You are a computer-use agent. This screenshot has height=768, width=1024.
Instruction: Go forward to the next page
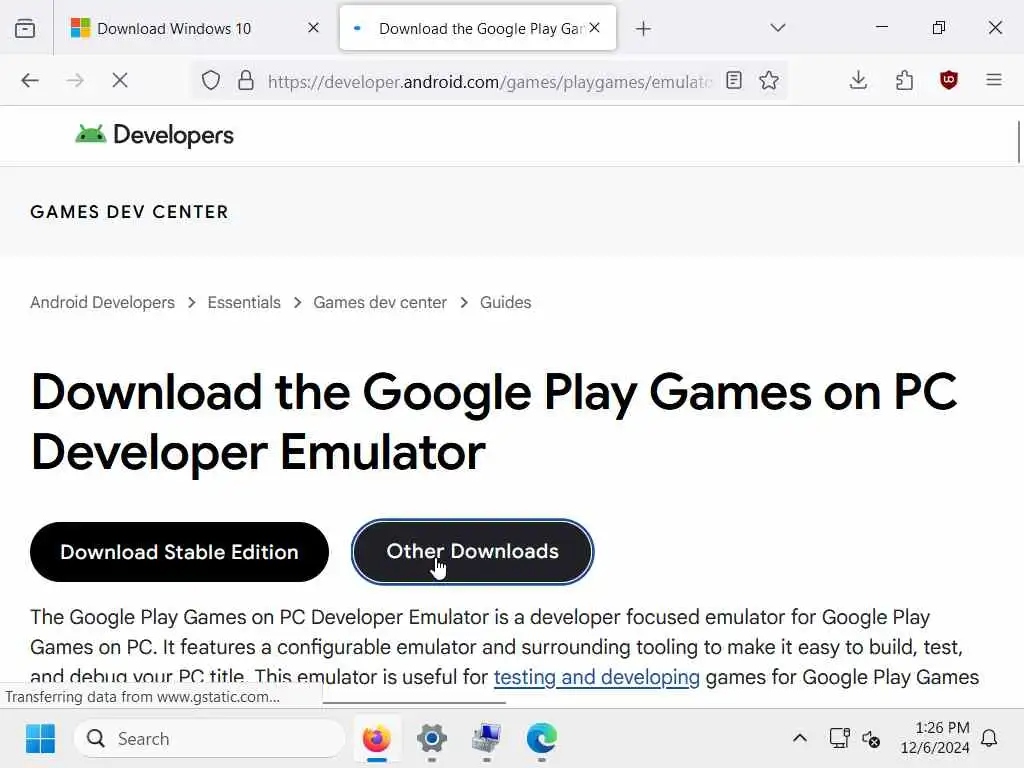[75, 80]
